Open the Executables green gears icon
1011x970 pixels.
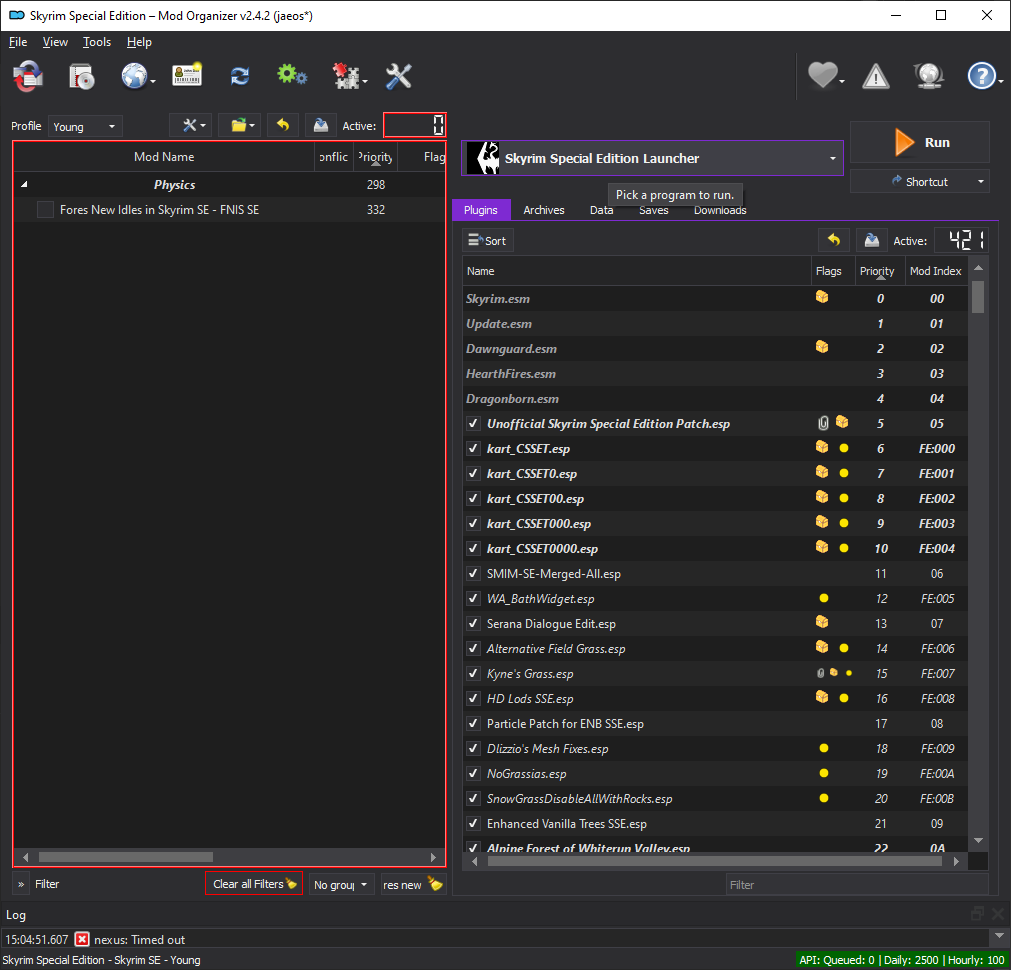(x=291, y=75)
